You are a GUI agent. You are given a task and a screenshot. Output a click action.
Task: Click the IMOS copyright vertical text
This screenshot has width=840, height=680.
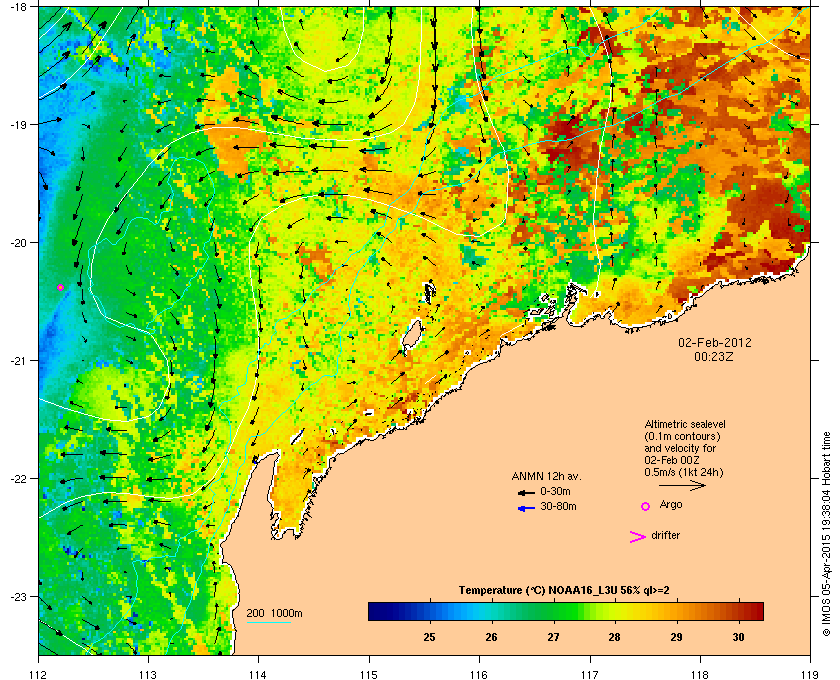(x=826, y=535)
